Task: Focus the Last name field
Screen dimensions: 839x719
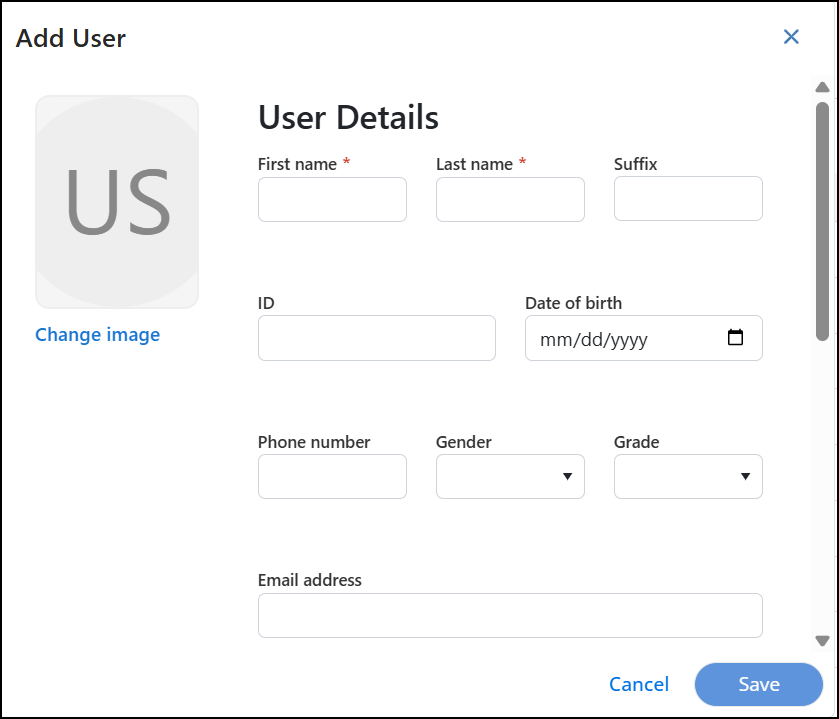Action: (510, 200)
